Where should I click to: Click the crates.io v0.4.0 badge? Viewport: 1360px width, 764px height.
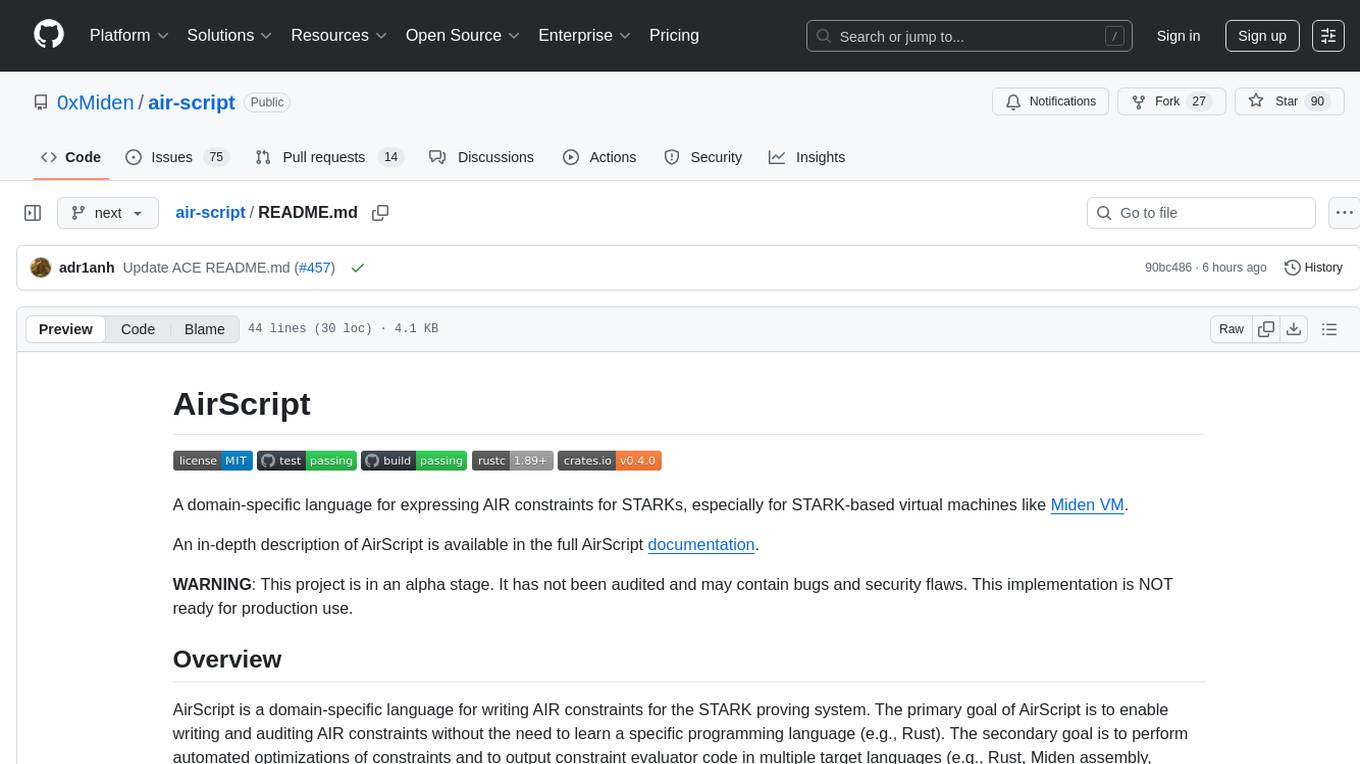point(609,460)
